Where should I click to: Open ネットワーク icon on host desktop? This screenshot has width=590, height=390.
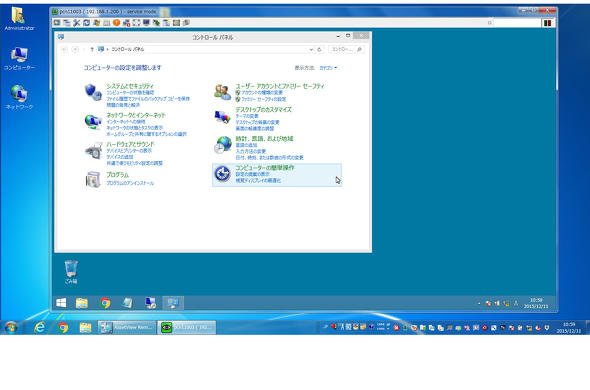pyautogui.click(x=19, y=97)
